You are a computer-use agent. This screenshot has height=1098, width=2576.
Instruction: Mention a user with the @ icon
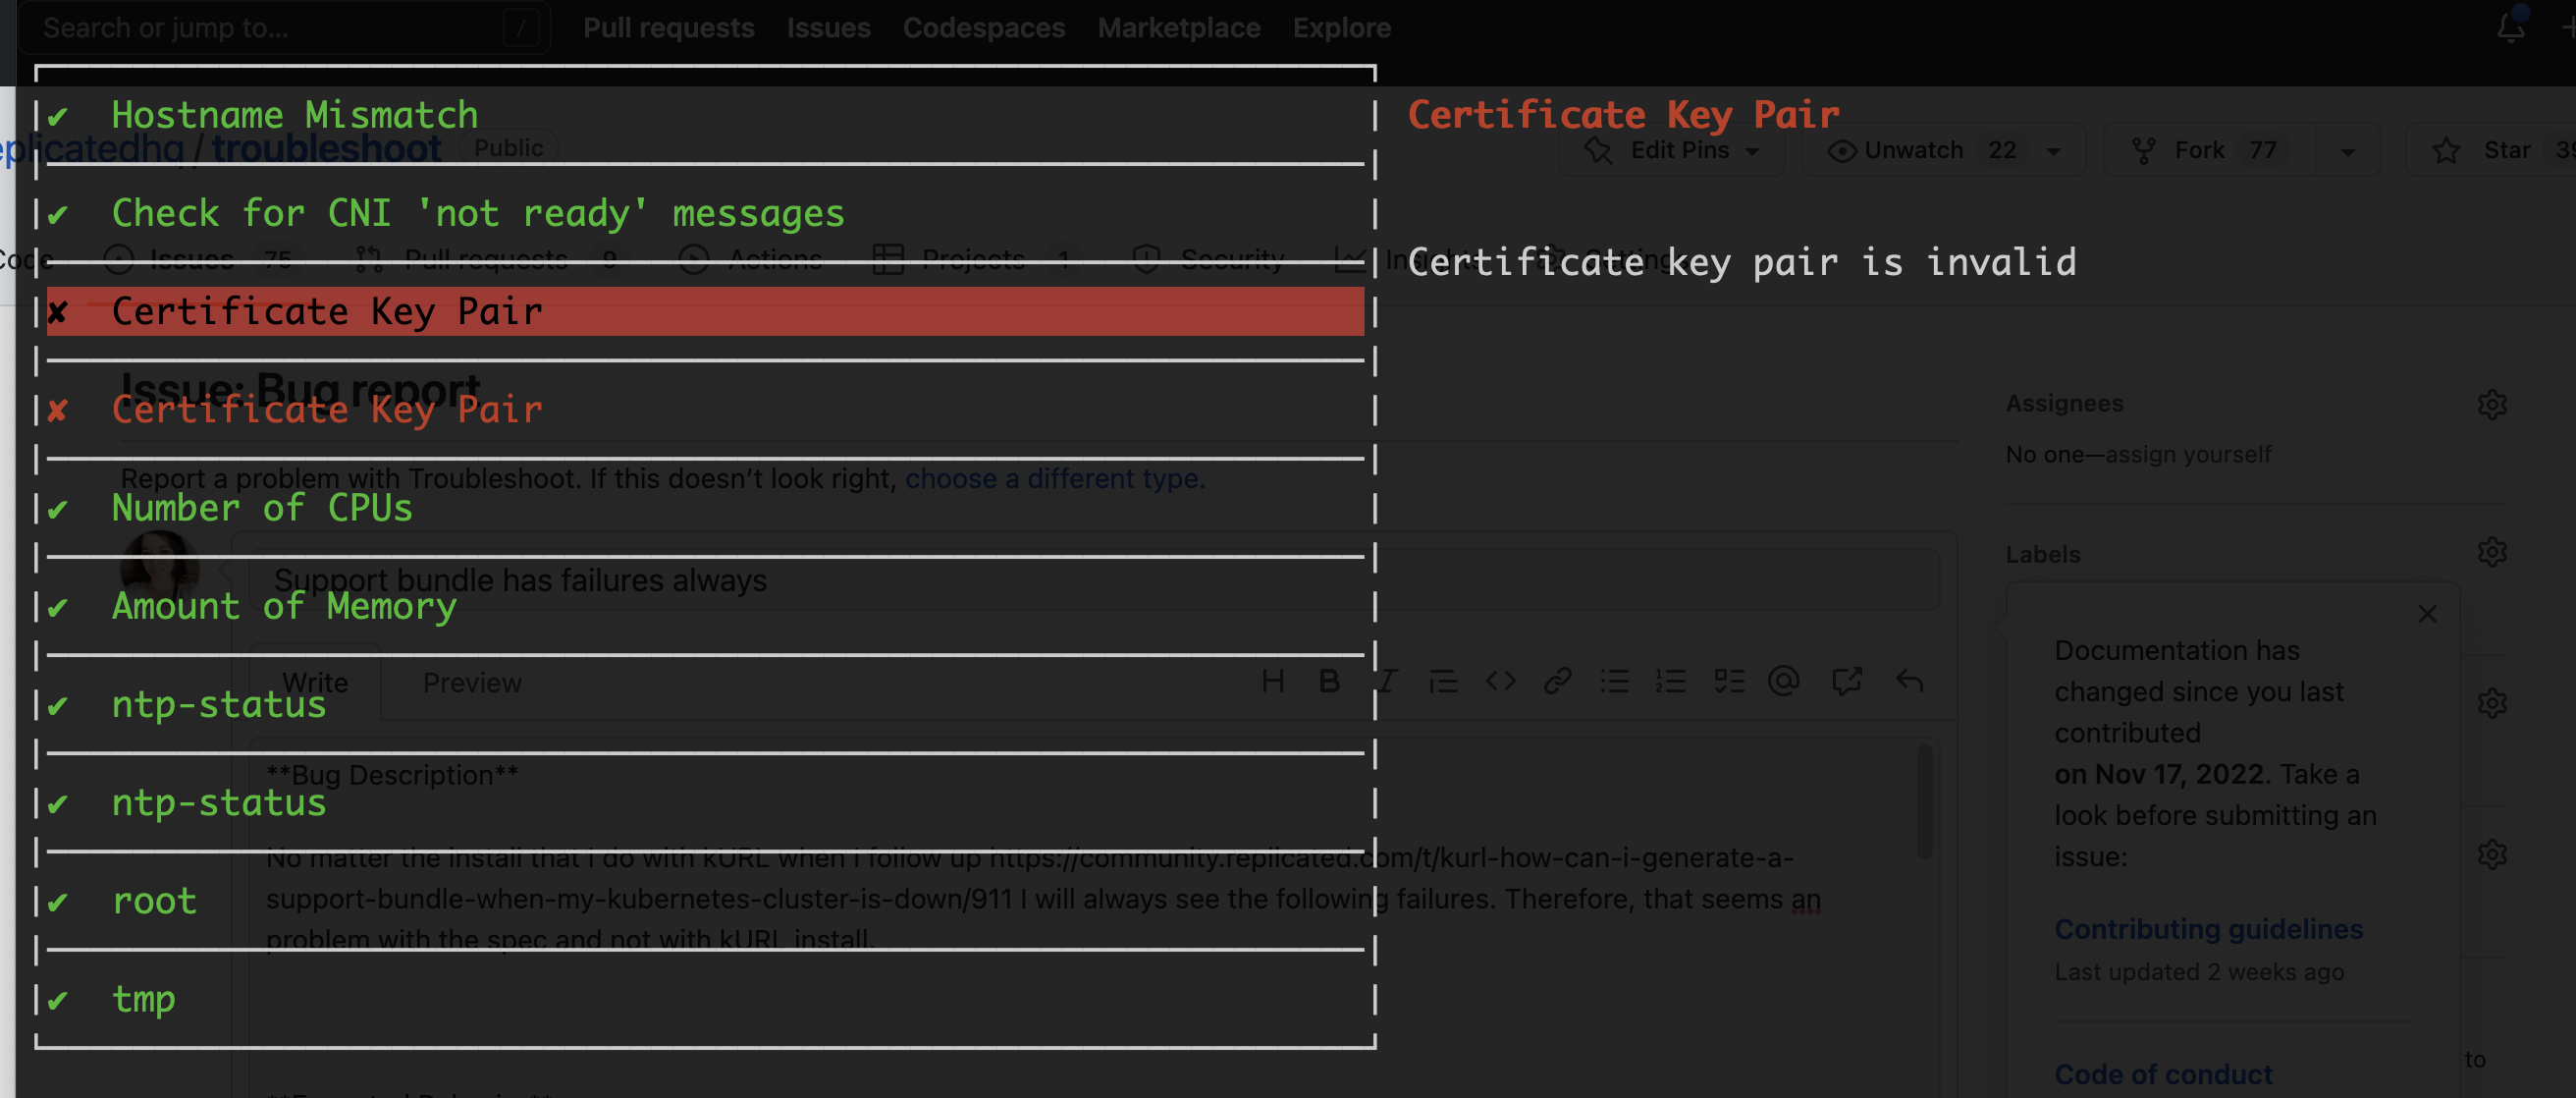pos(1786,681)
